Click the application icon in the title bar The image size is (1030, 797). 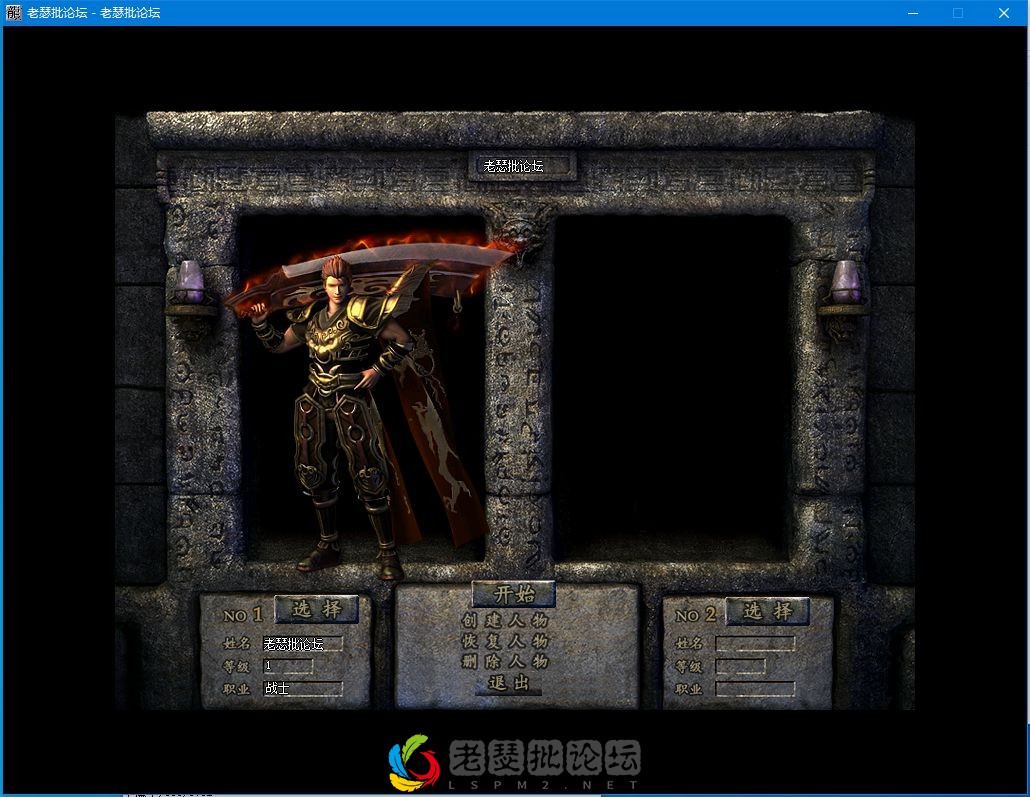(x=13, y=12)
